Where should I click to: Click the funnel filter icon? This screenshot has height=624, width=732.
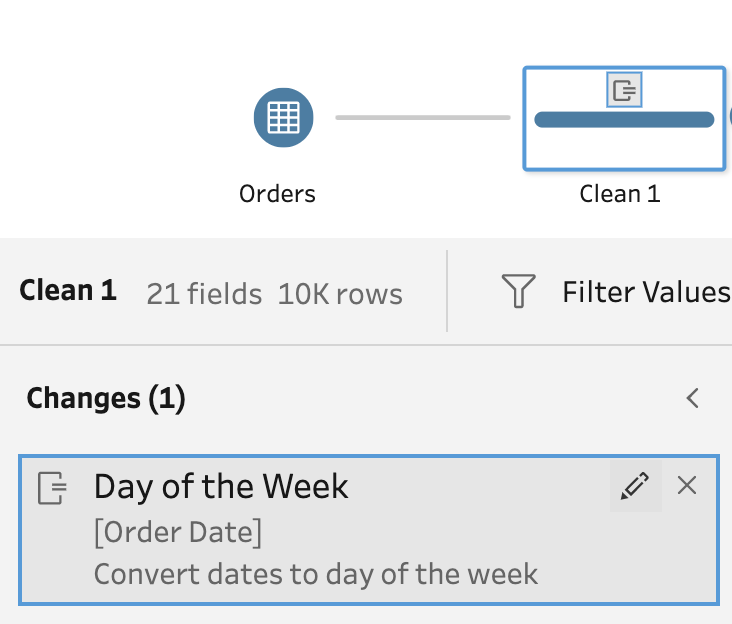(x=518, y=292)
